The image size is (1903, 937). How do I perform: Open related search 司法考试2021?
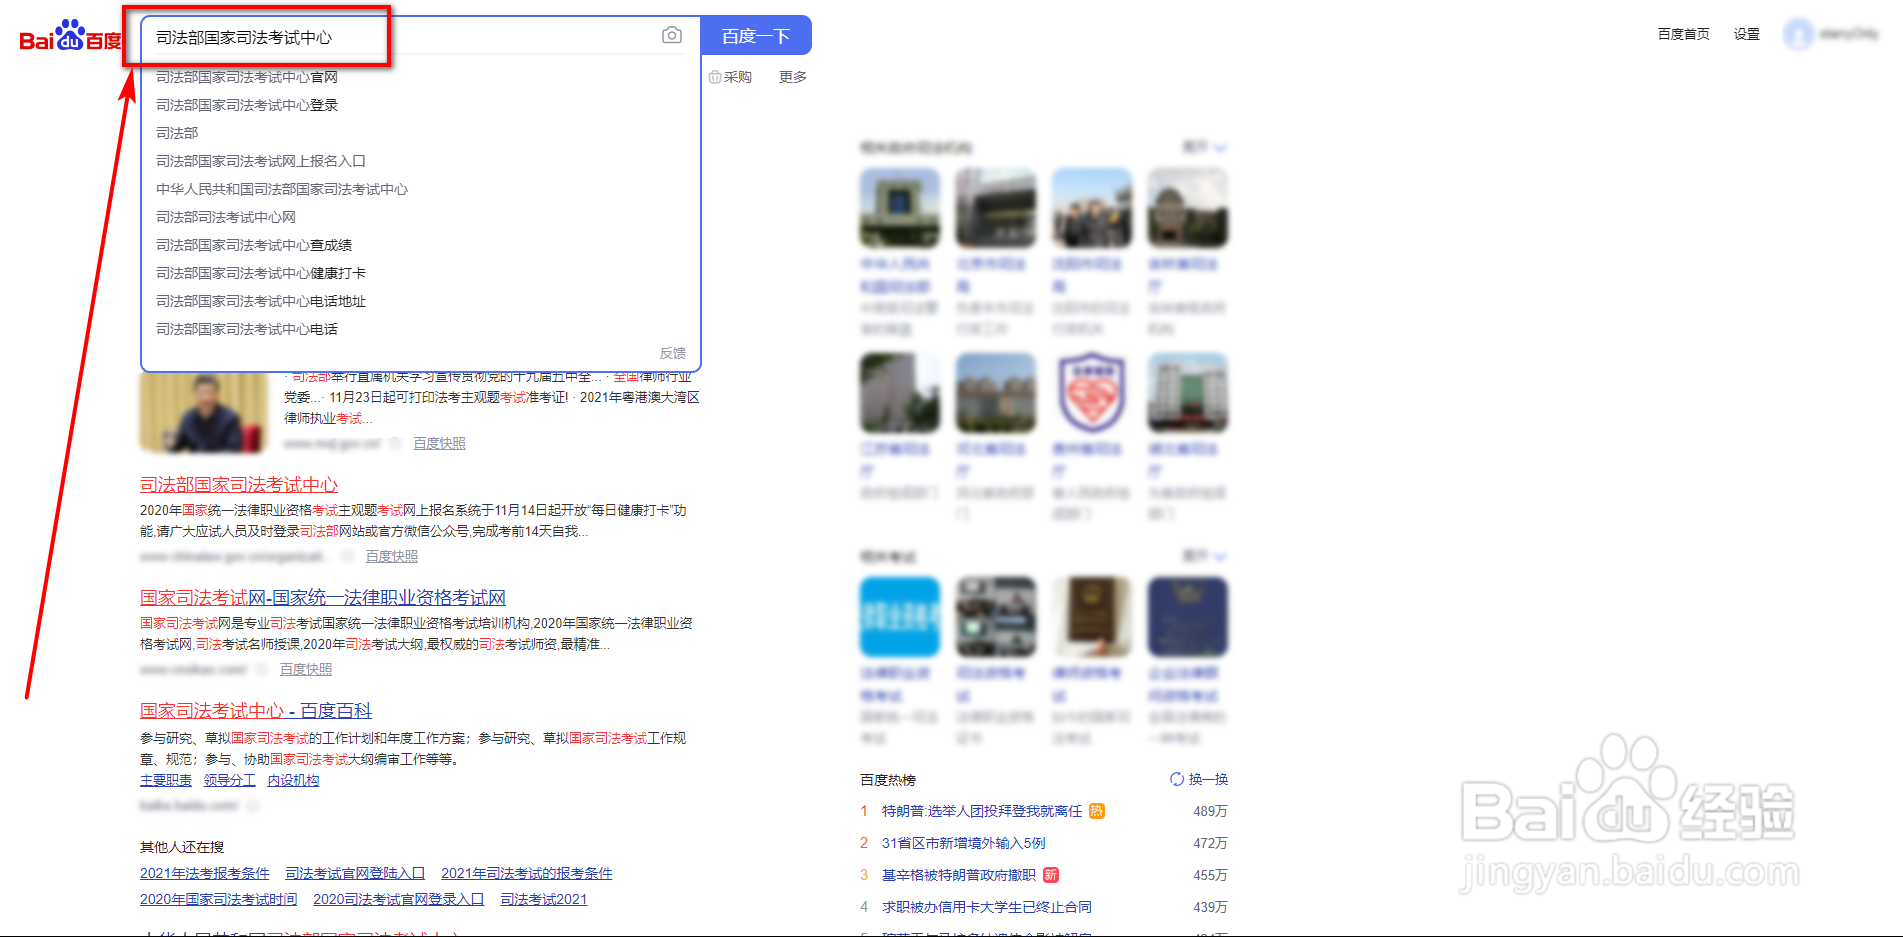pyautogui.click(x=544, y=899)
